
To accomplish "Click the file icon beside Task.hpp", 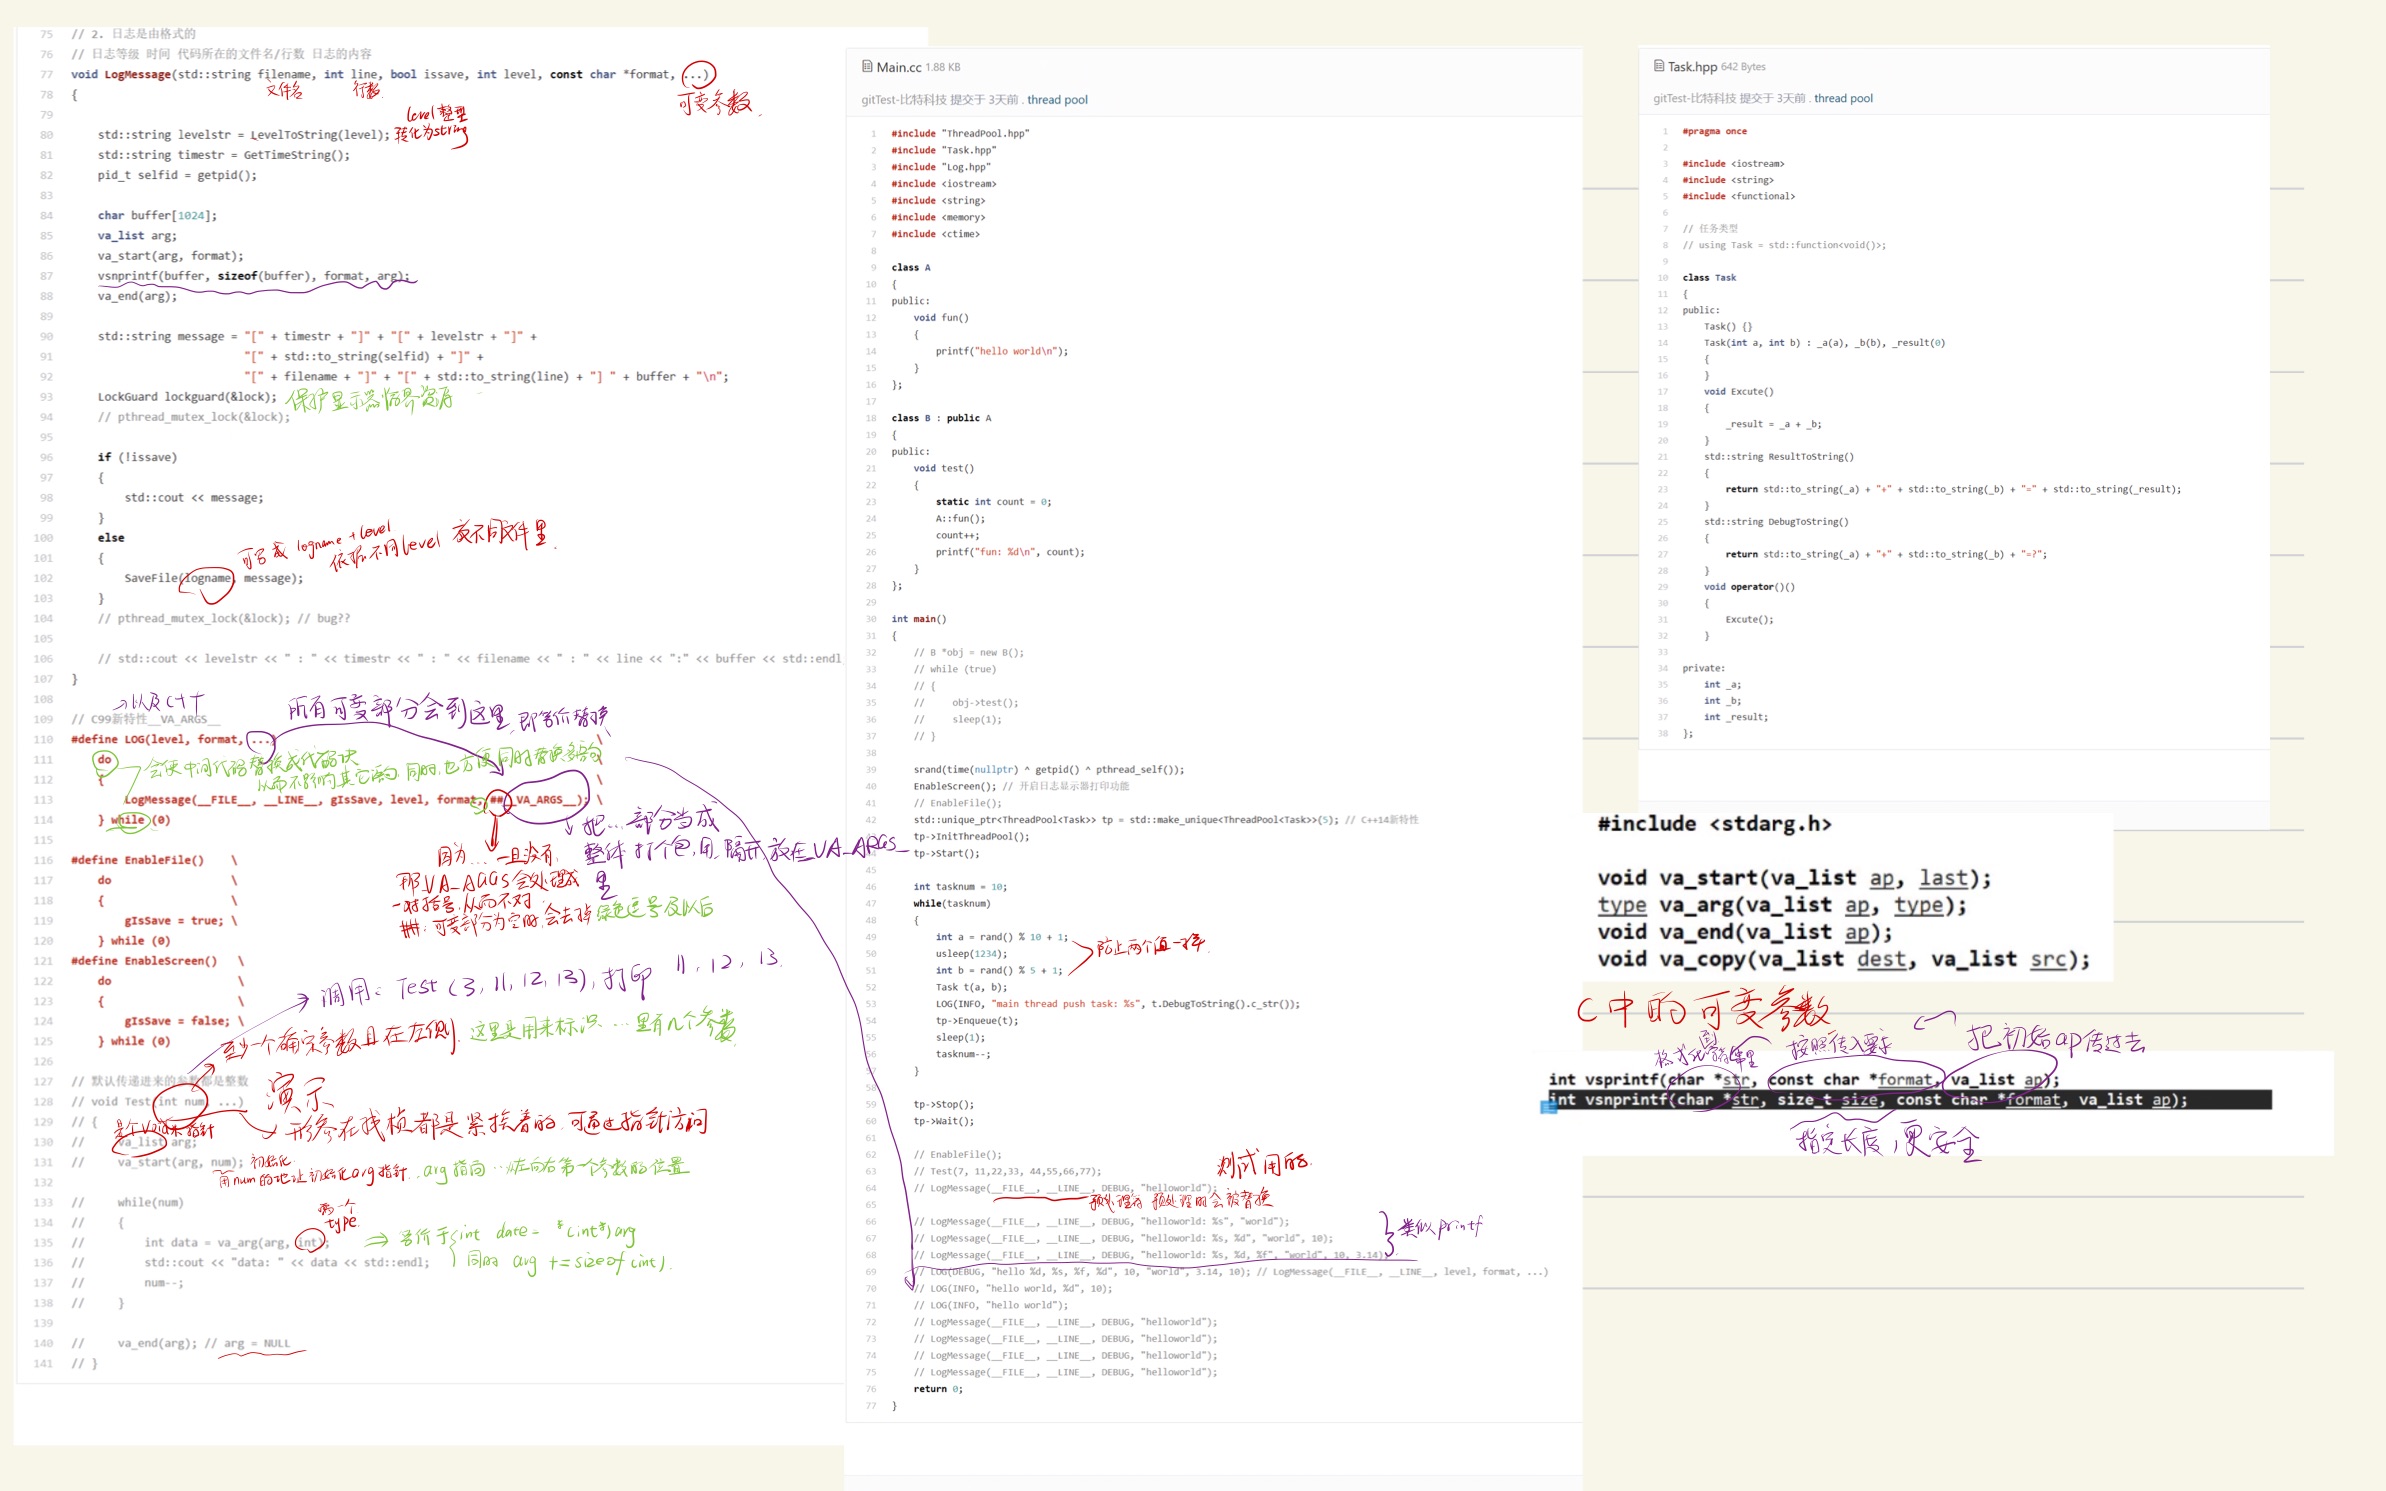I will pyautogui.click(x=1659, y=66).
